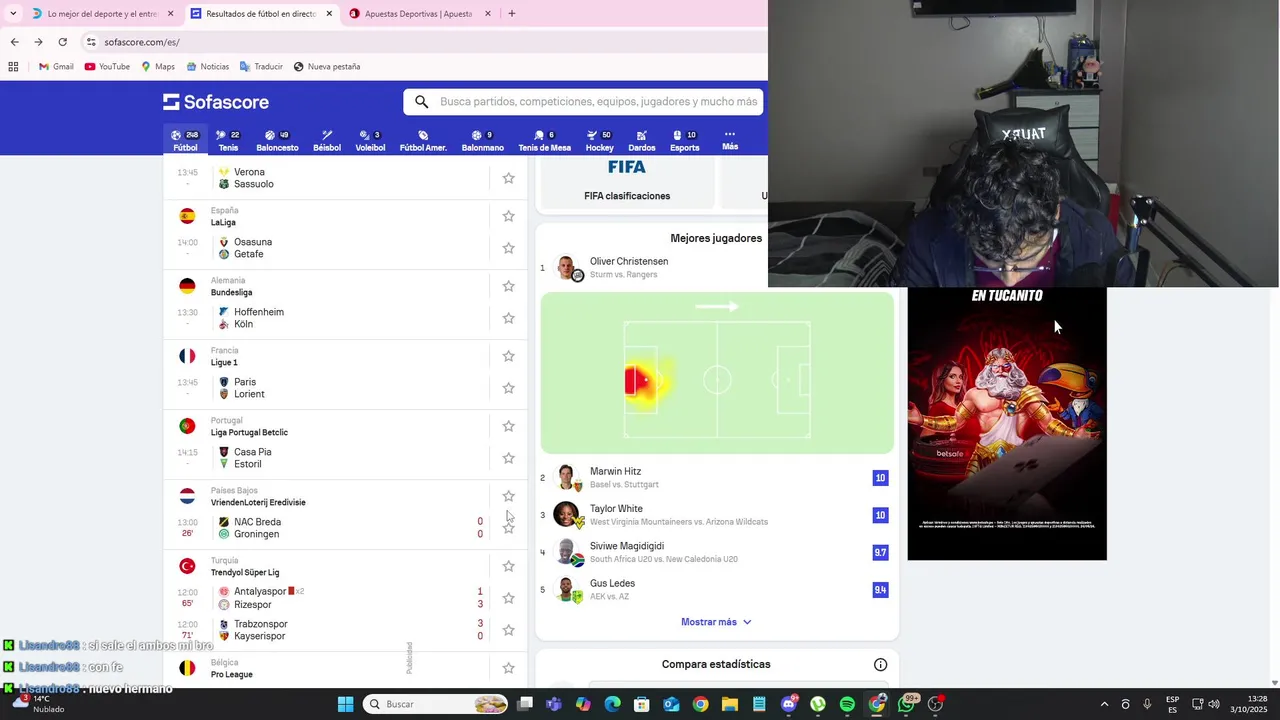Open FIFA clasificaciones card
The image size is (1280, 720).
(x=627, y=182)
